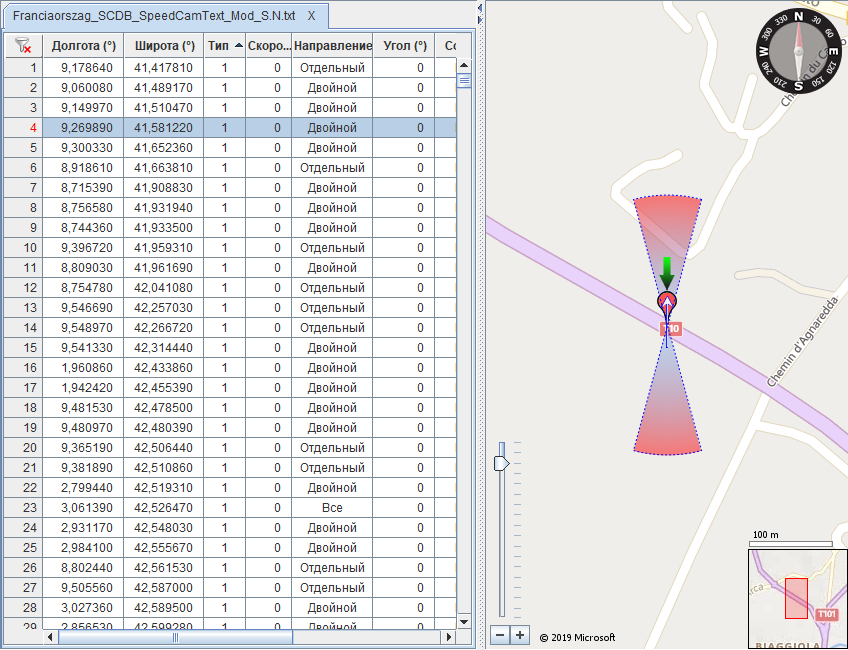Image resolution: width=848 pixels, height=650 pixels.
Task: Close the Franciaorszag file tab with X
Action: (x=312, y=16)
